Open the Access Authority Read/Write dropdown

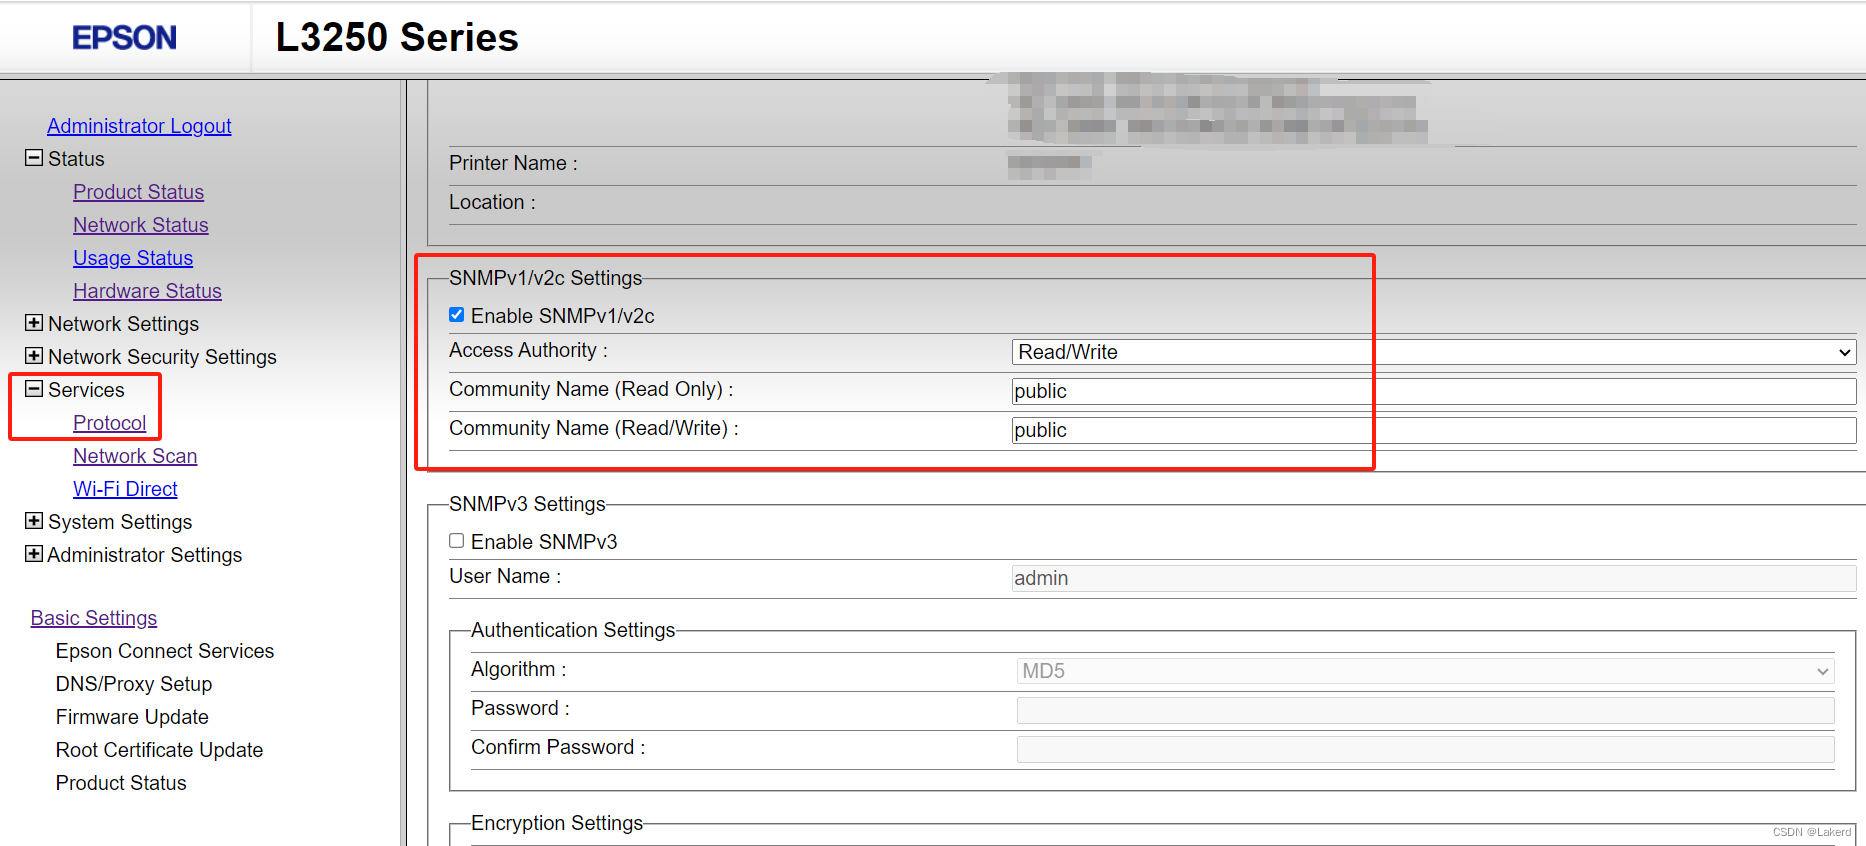pos(1434,352)
